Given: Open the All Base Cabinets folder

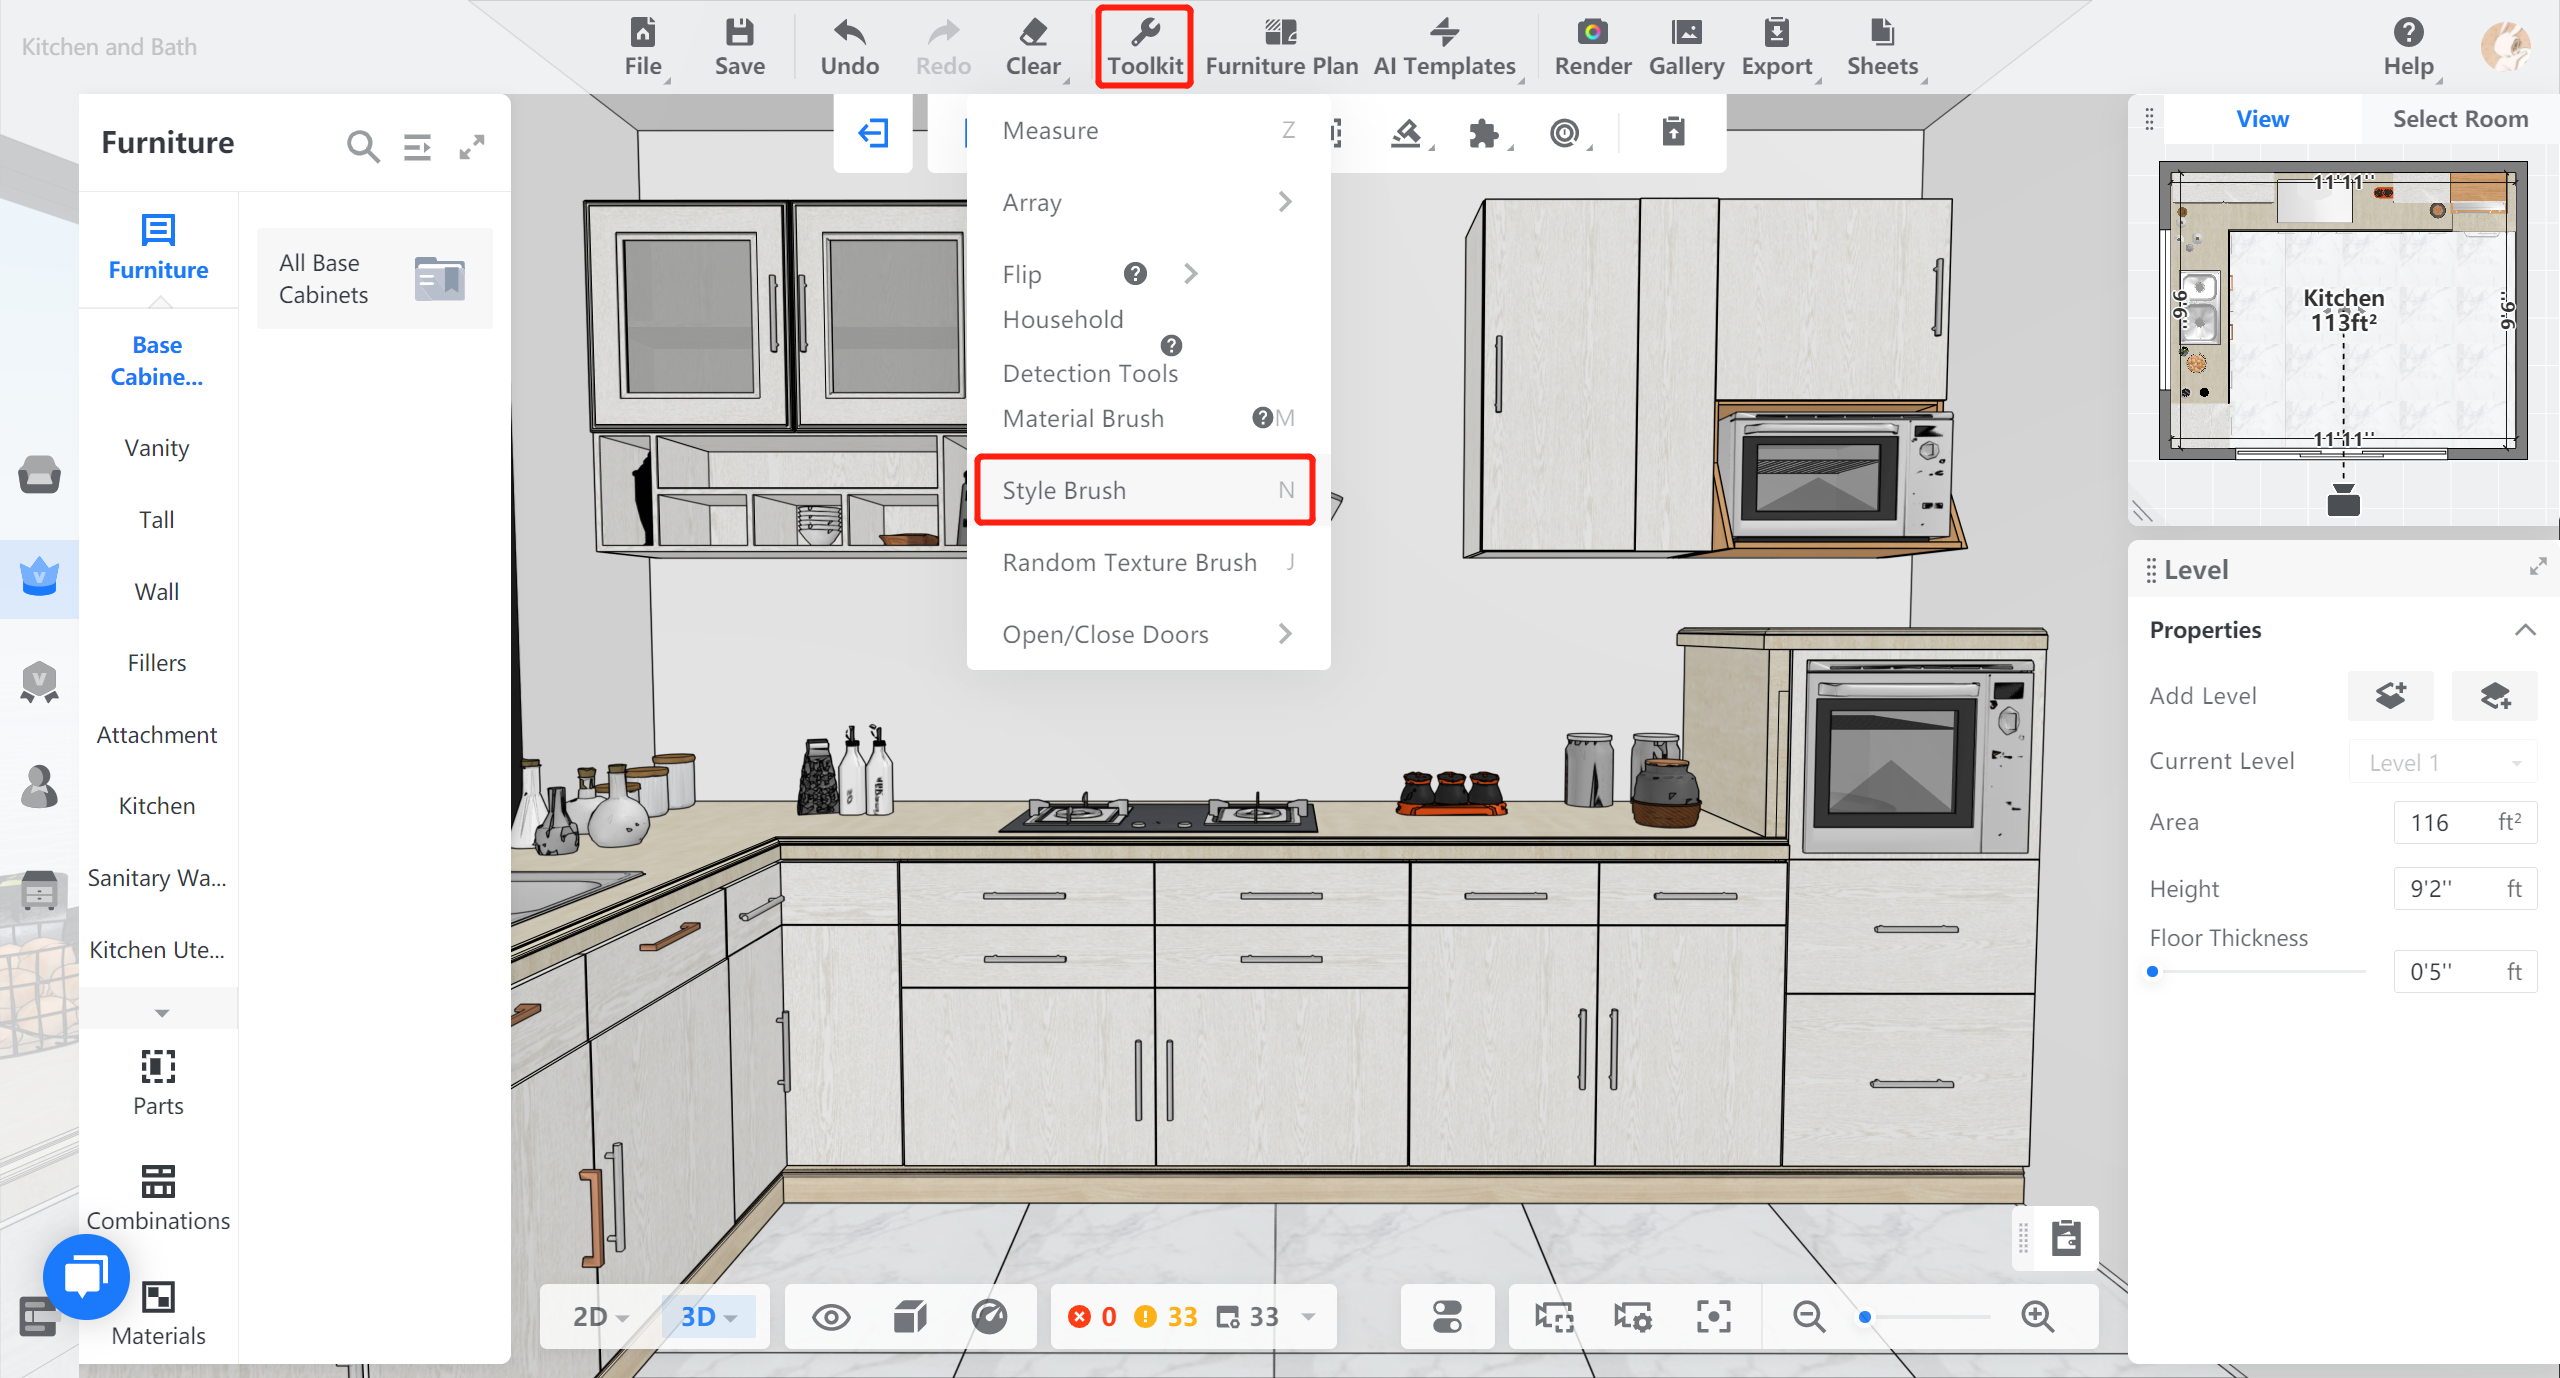Looking at the screenshot, I should (374, 279).
